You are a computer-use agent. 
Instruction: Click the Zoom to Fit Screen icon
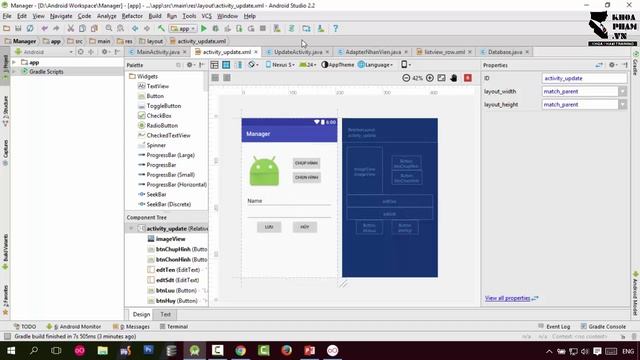point(441,78)
